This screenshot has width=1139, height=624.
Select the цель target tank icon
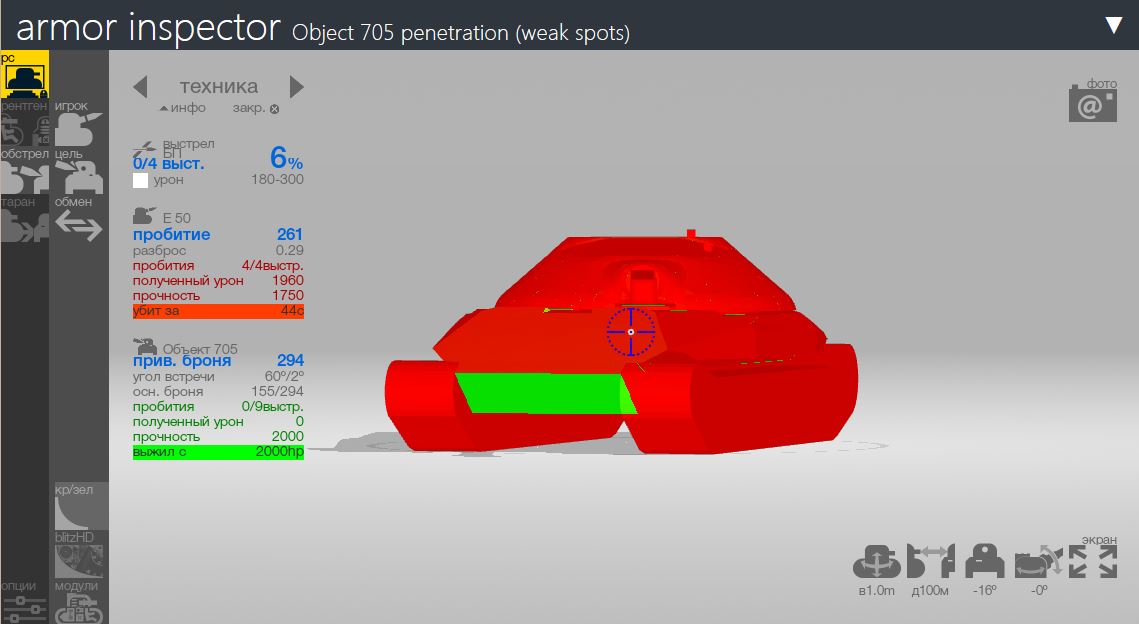(79, 178)
